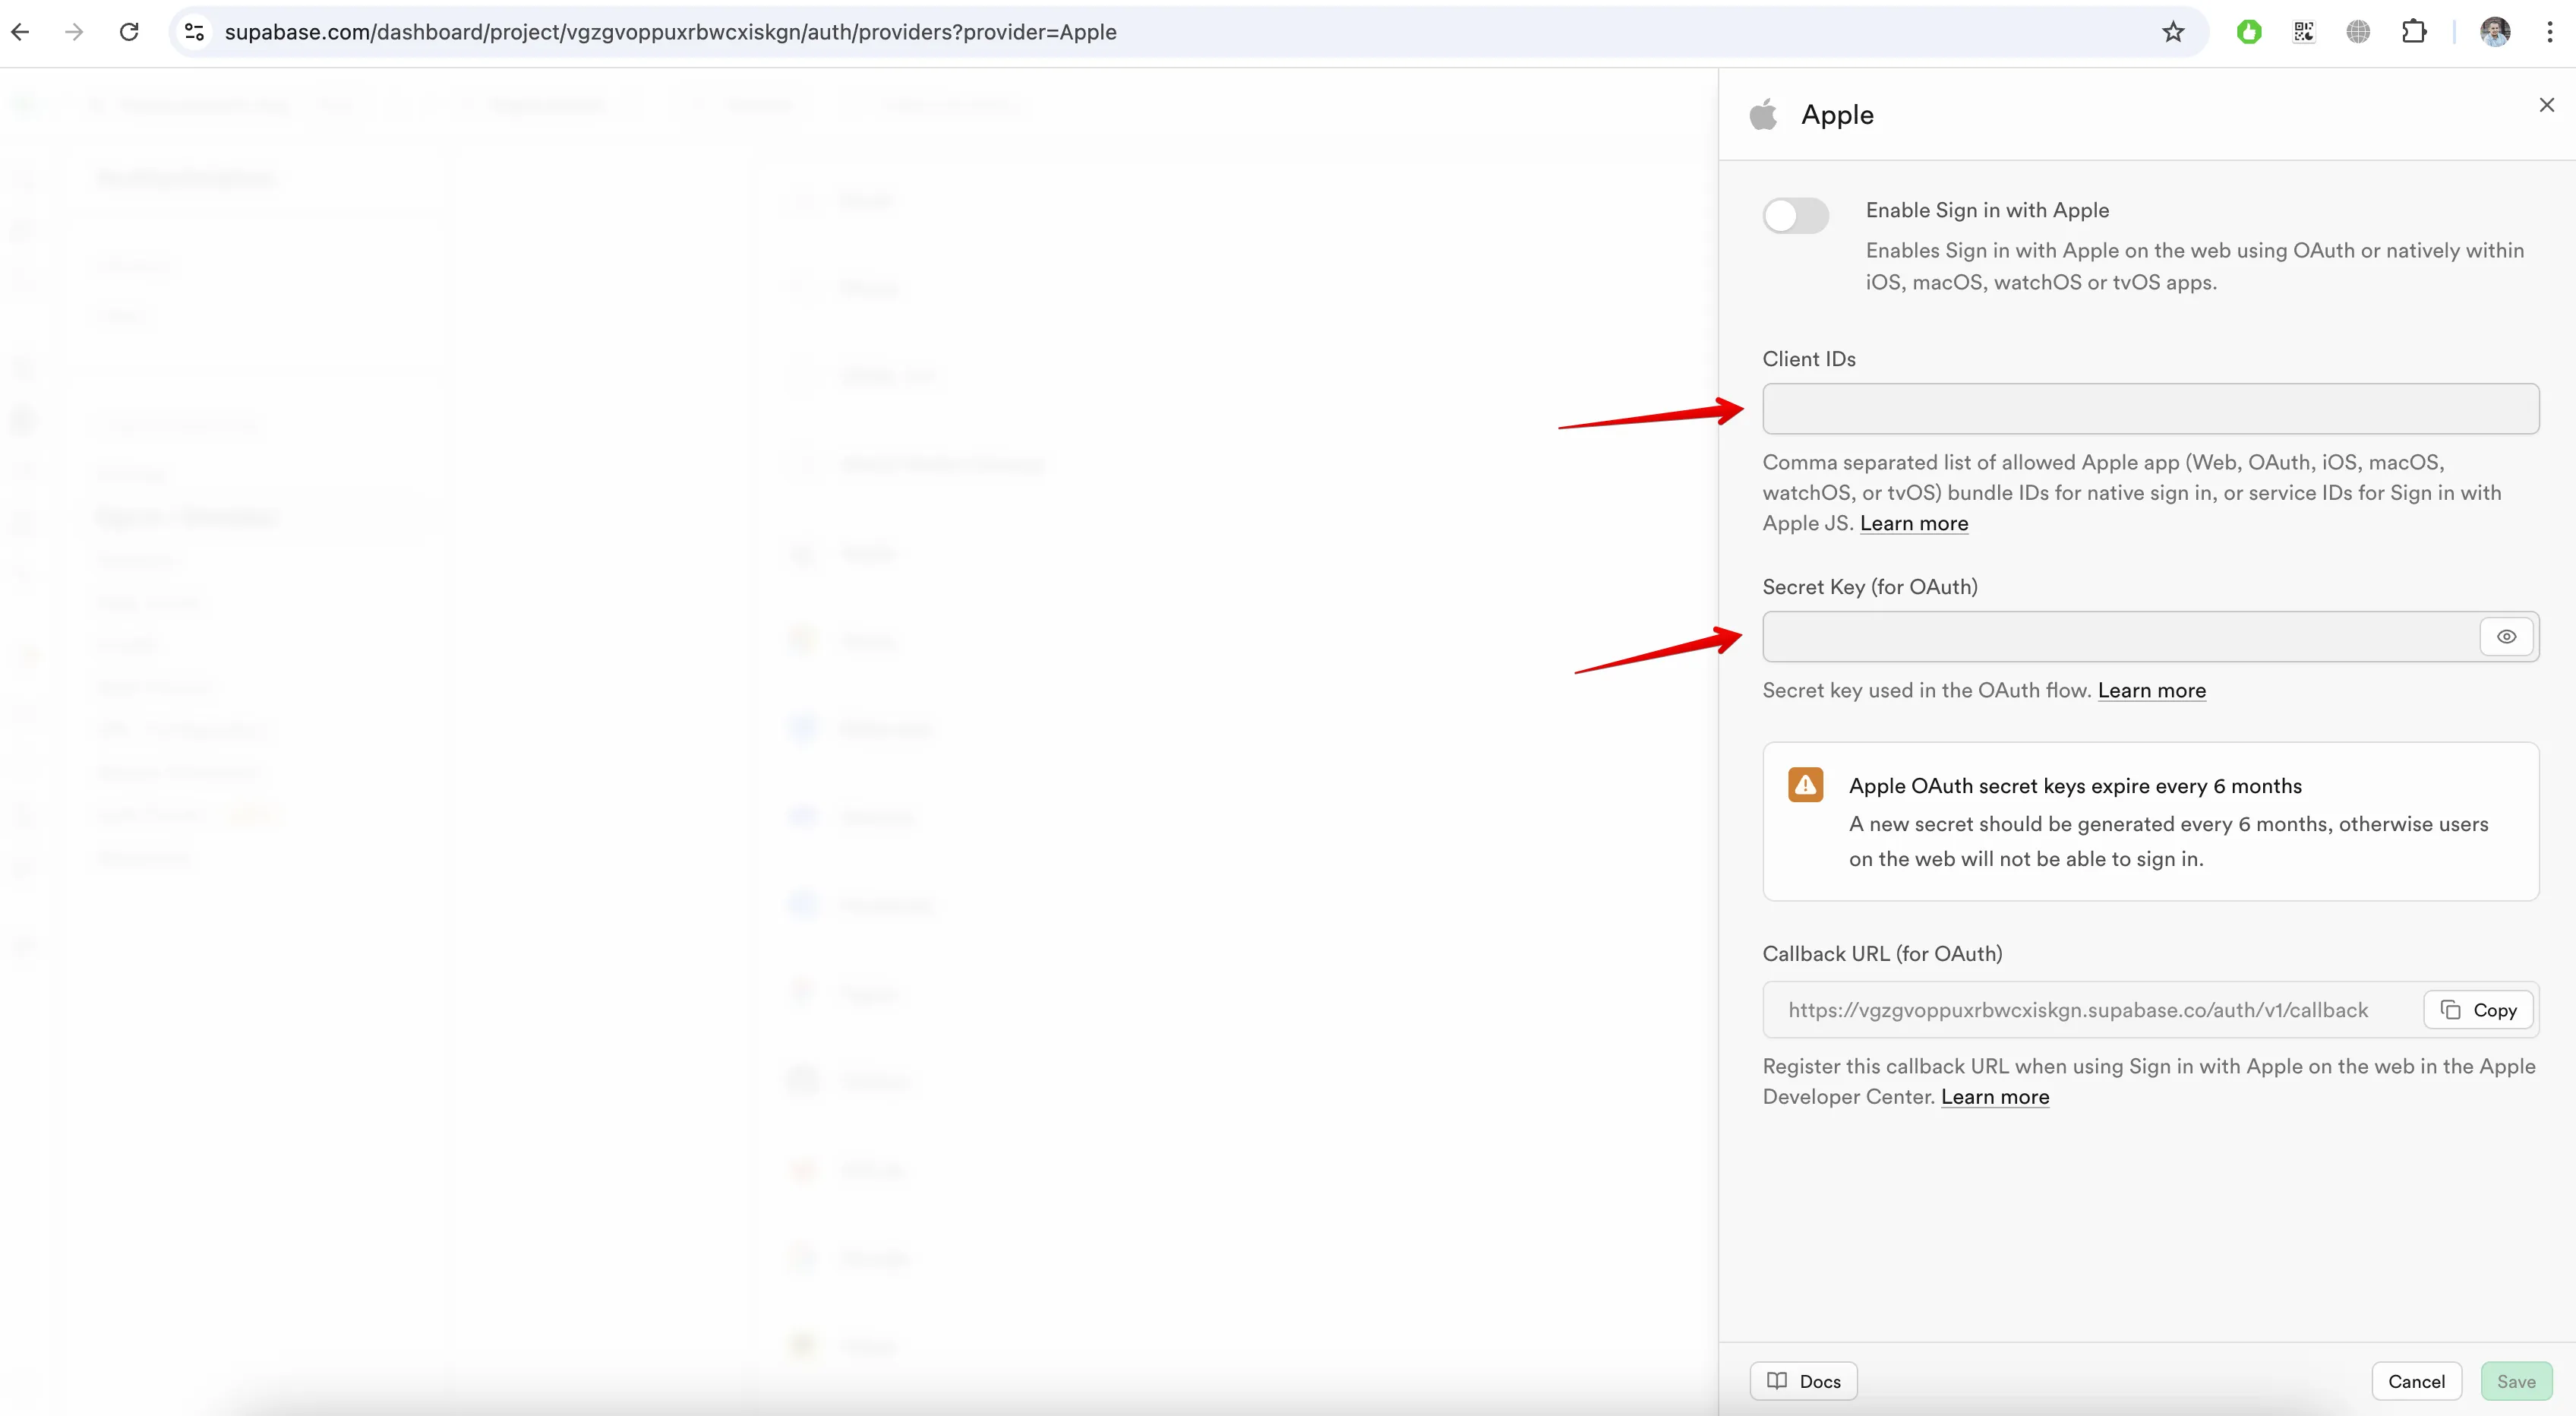2576x1416 pixels.
Task: Copy the callback URL
Action: [2478, 1010]
